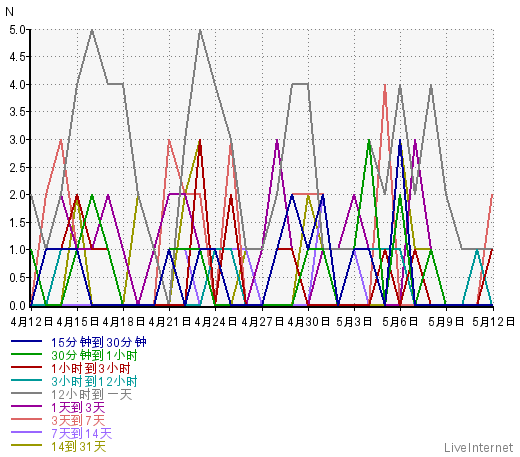This screenshot has width=520, height=457.
Task: Click the 1.5 y-axis value
Action: pos(17,223)
